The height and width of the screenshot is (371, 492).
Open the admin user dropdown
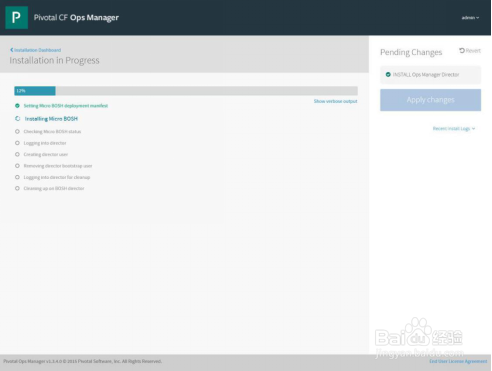click(x=470, y=18)
